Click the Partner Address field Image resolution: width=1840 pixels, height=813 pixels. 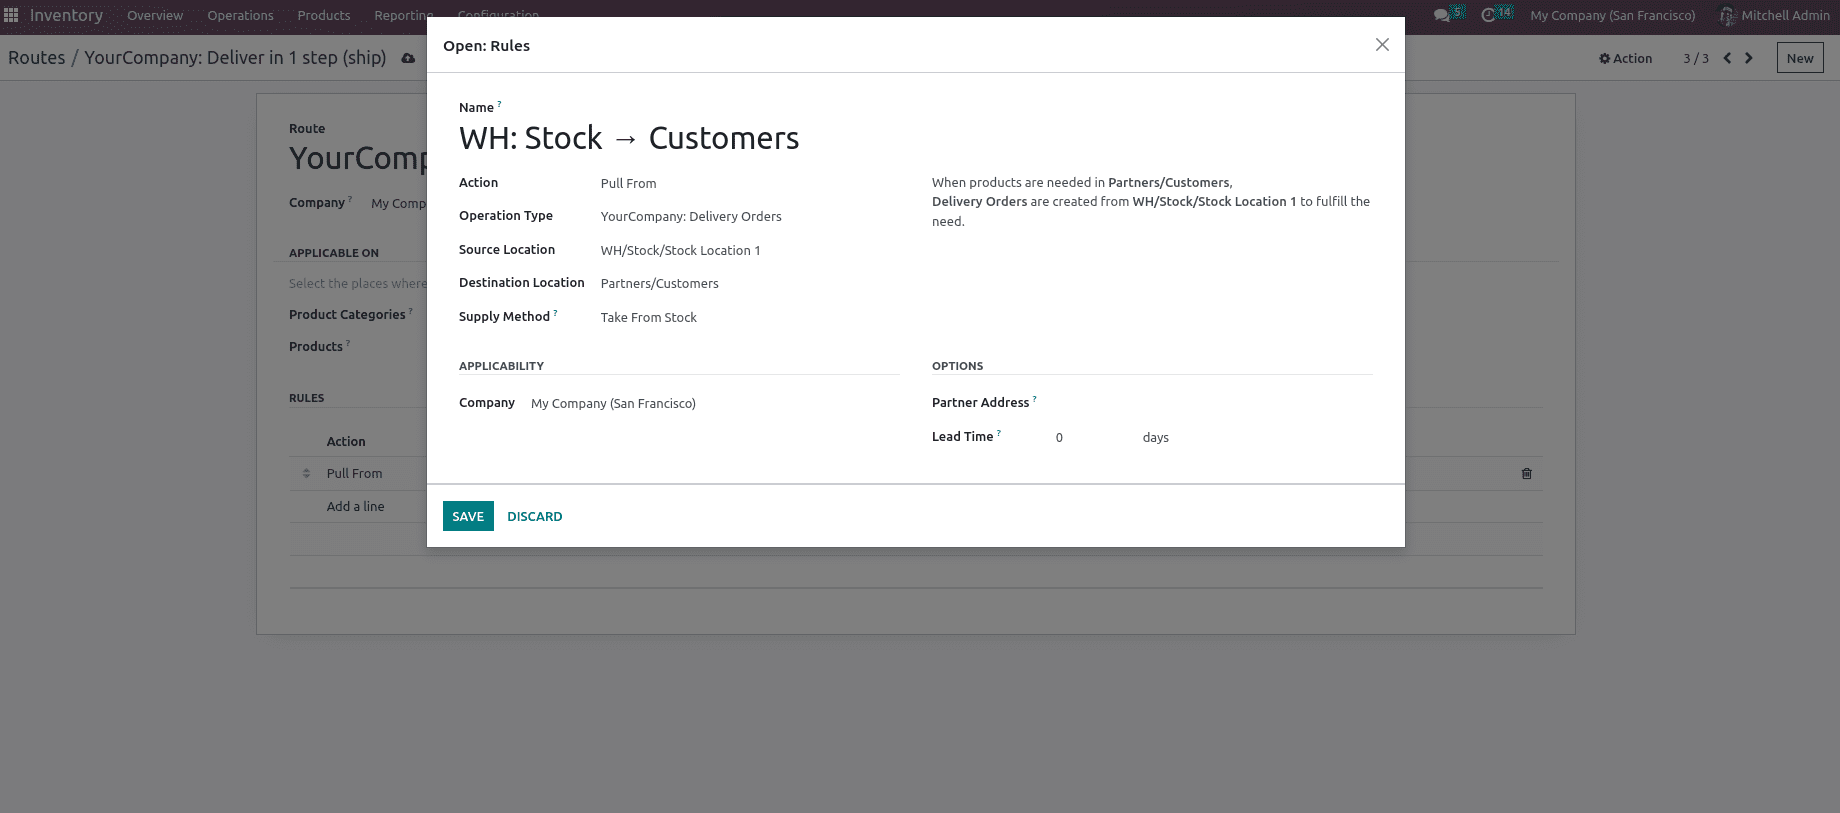coord(1214,403)
